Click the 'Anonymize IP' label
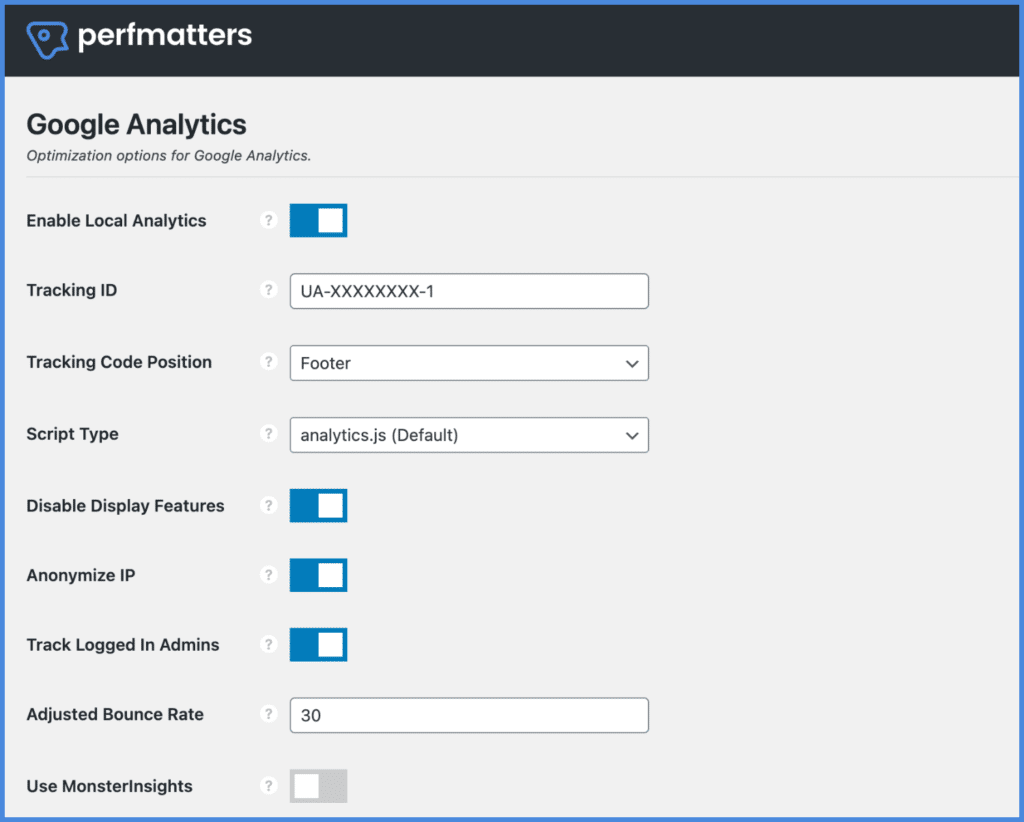This screenshot has height=822, width=1024. coord(81,576)
